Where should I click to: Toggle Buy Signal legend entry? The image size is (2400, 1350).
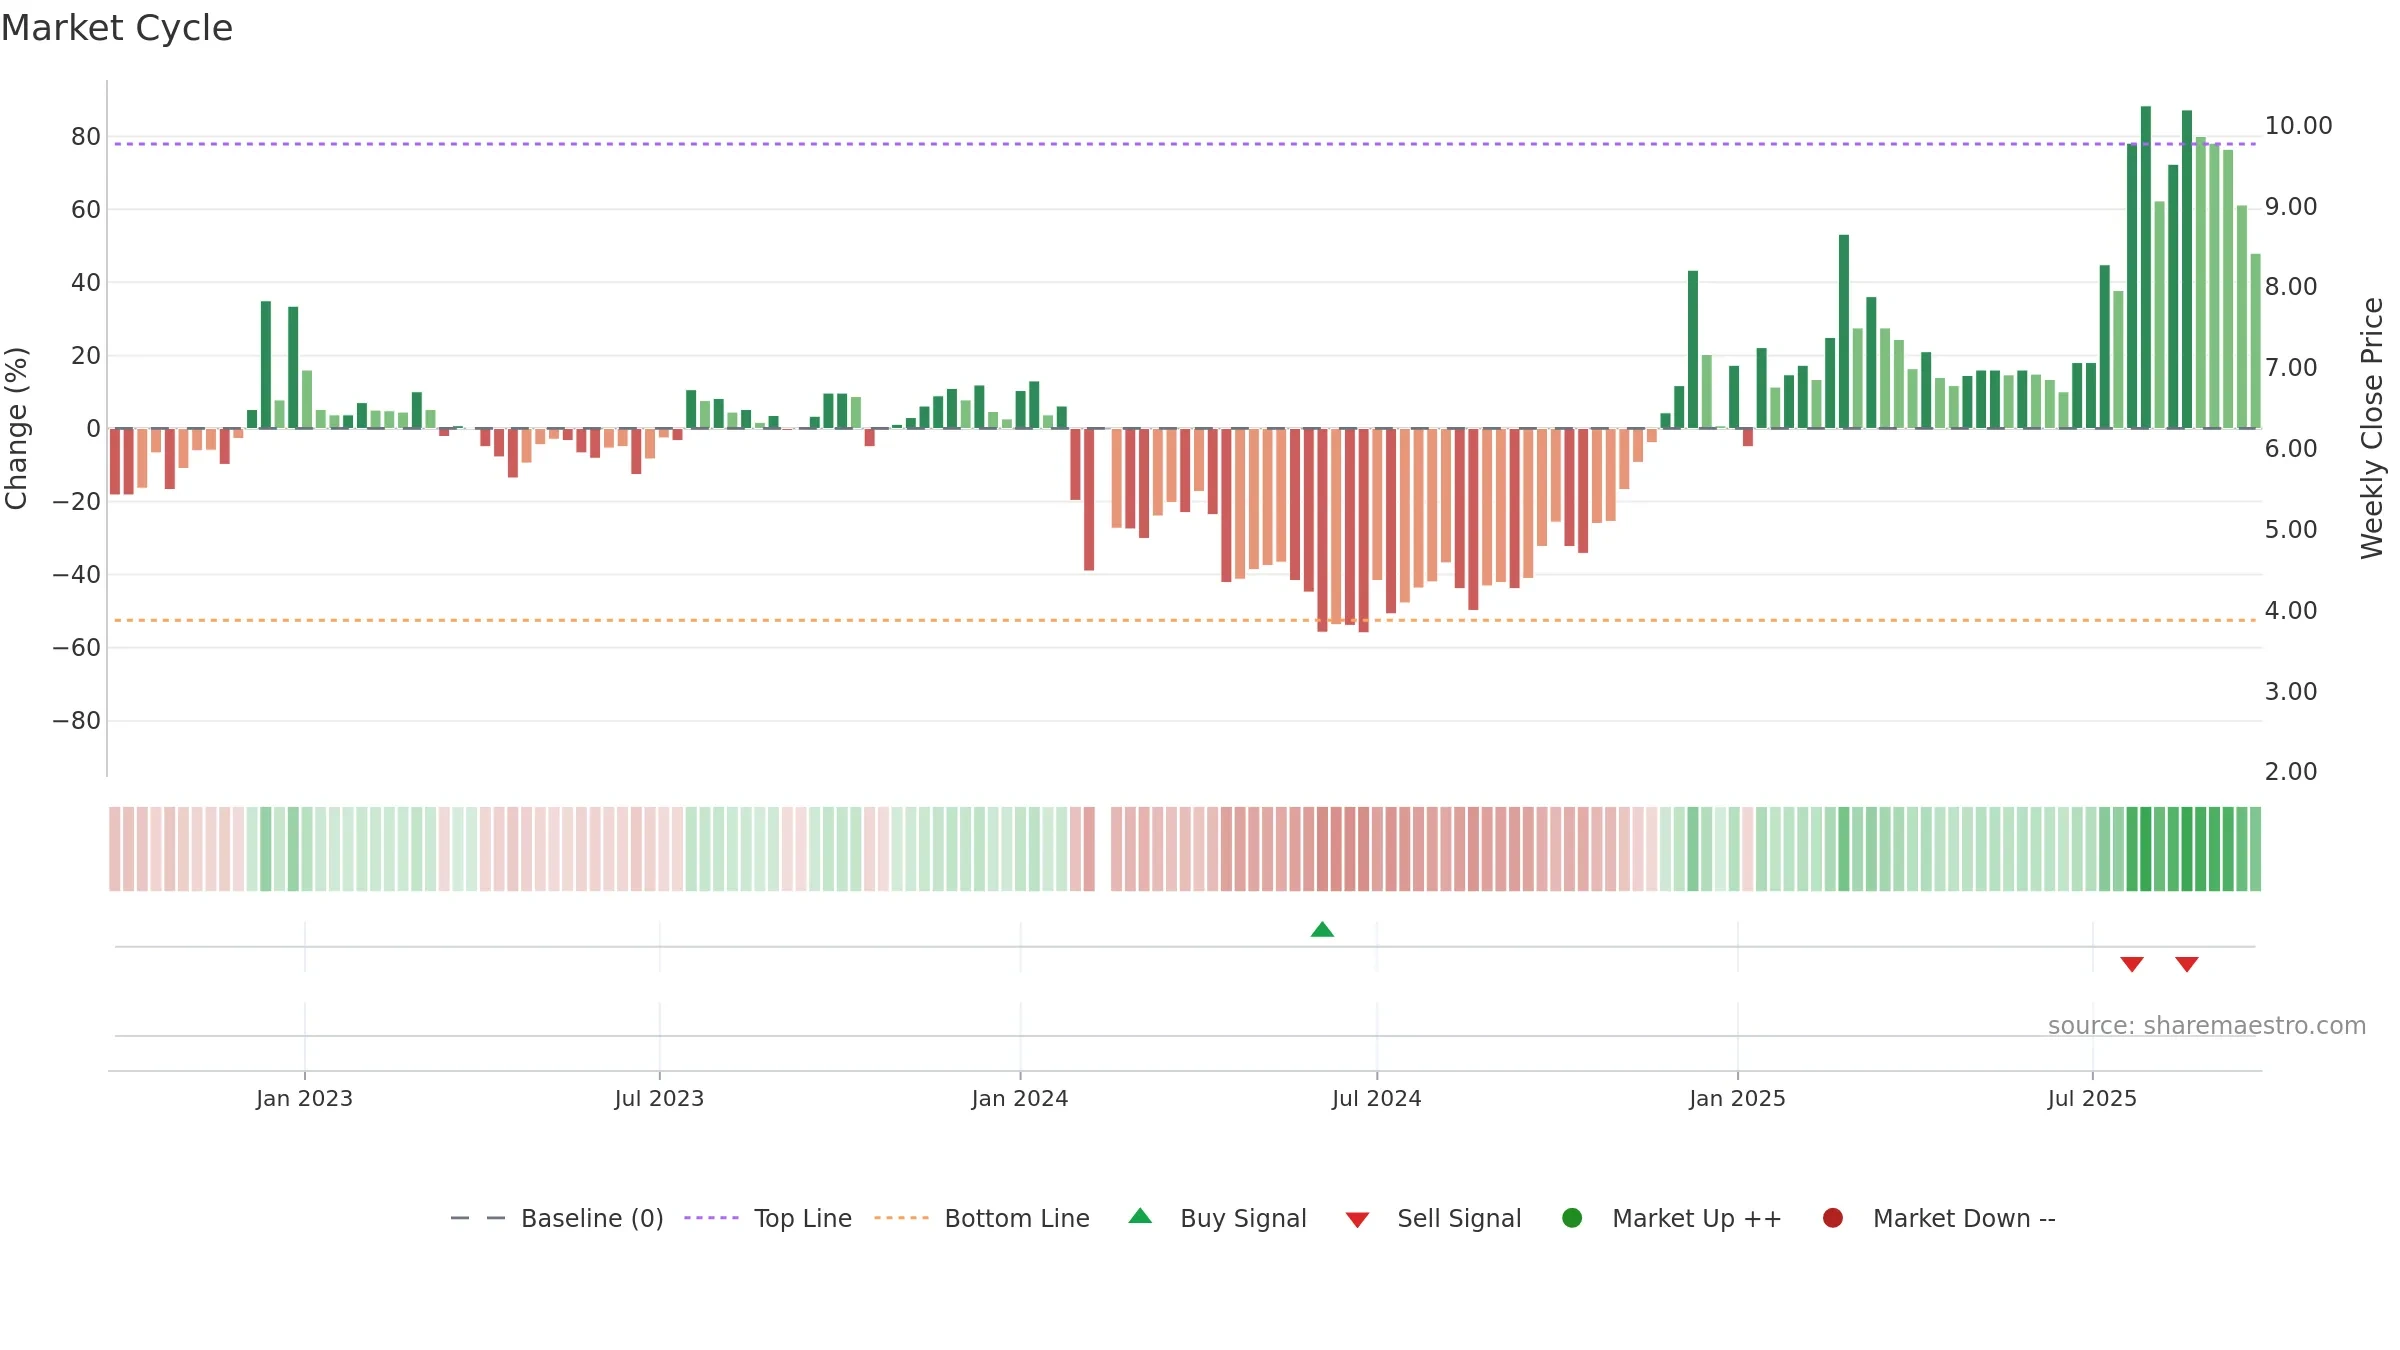pos(1217,1218)
